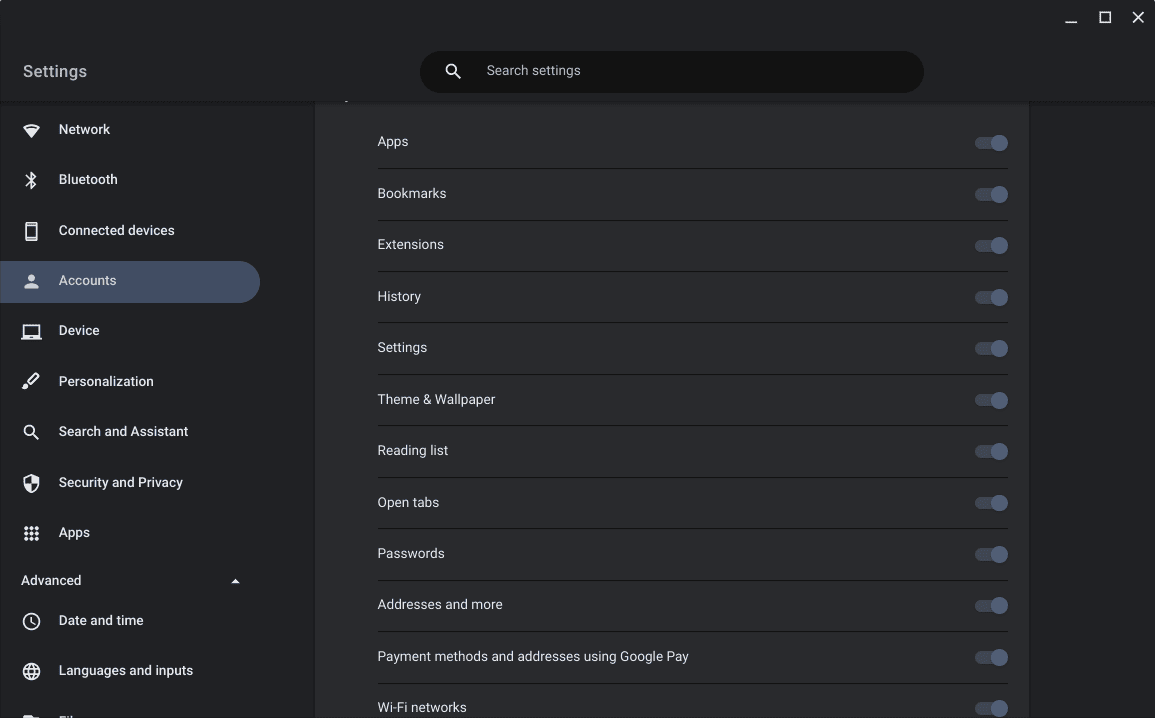Toggle Reading list sync
Viewport: 1155px width, 718px height.
[x=991, y=451]
